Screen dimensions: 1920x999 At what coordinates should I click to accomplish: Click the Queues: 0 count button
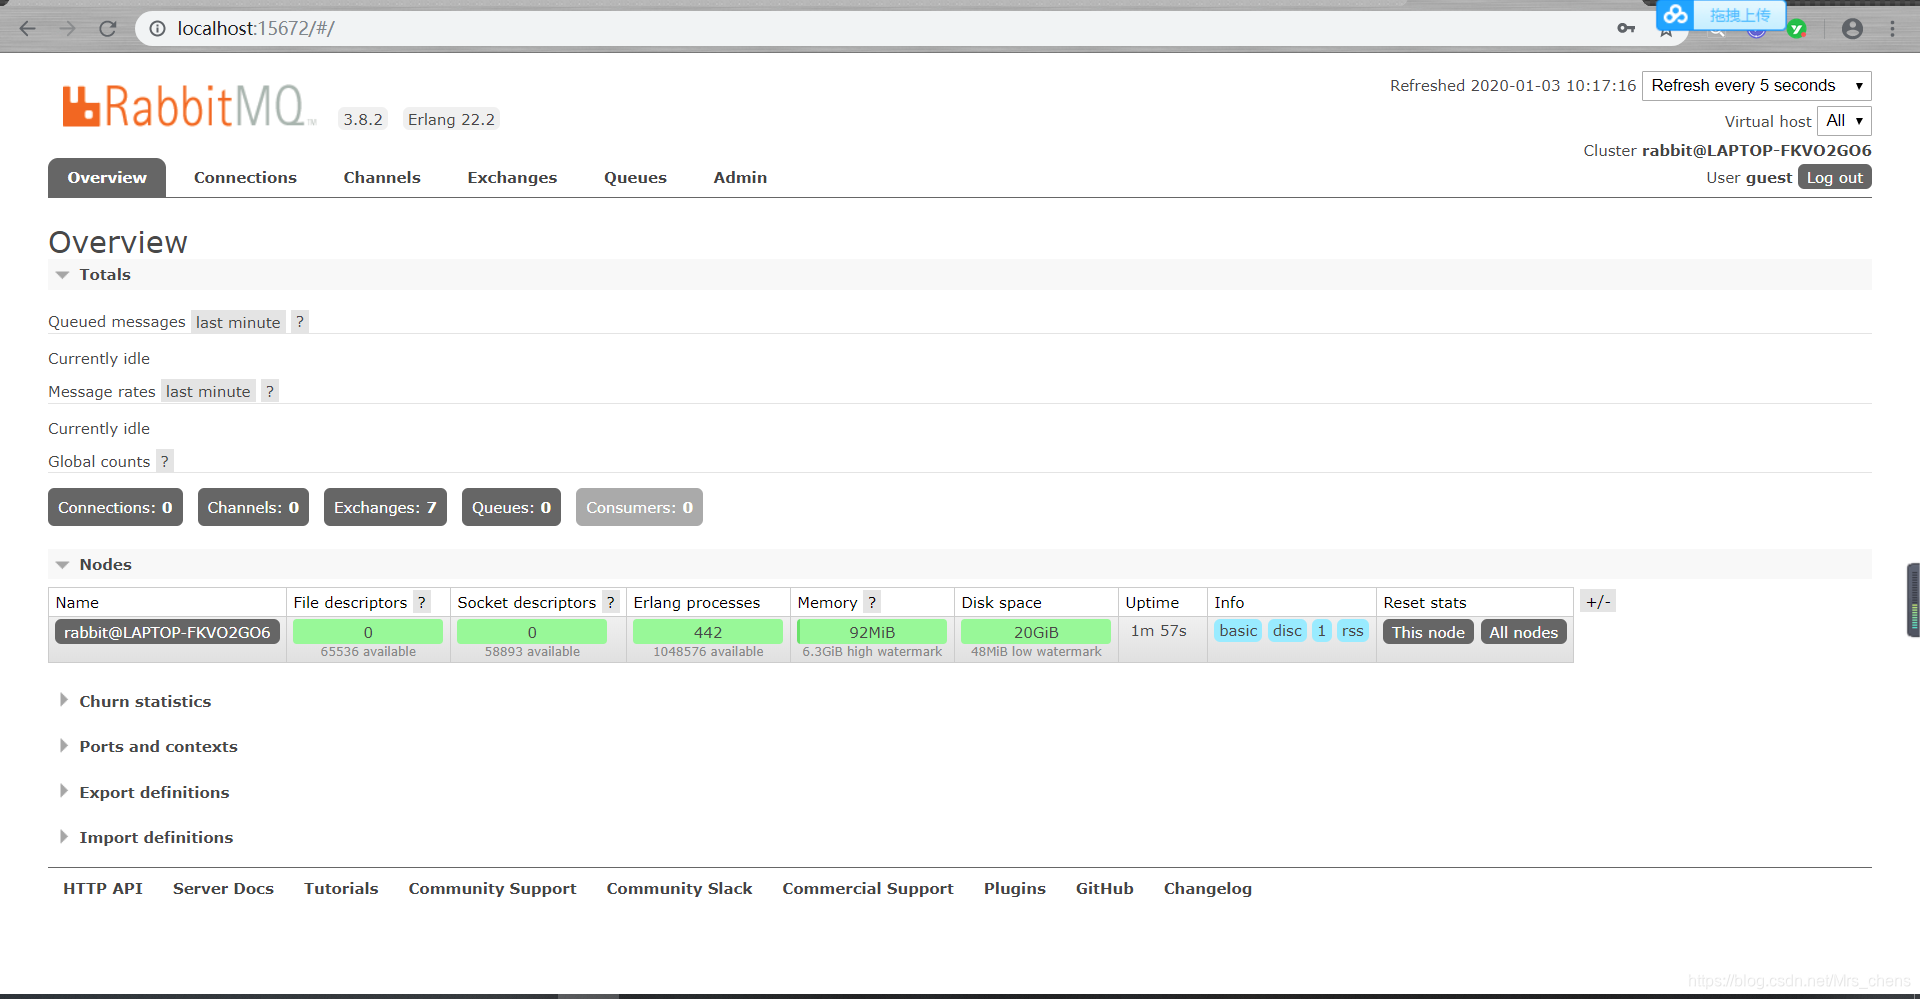click(511, 507)
